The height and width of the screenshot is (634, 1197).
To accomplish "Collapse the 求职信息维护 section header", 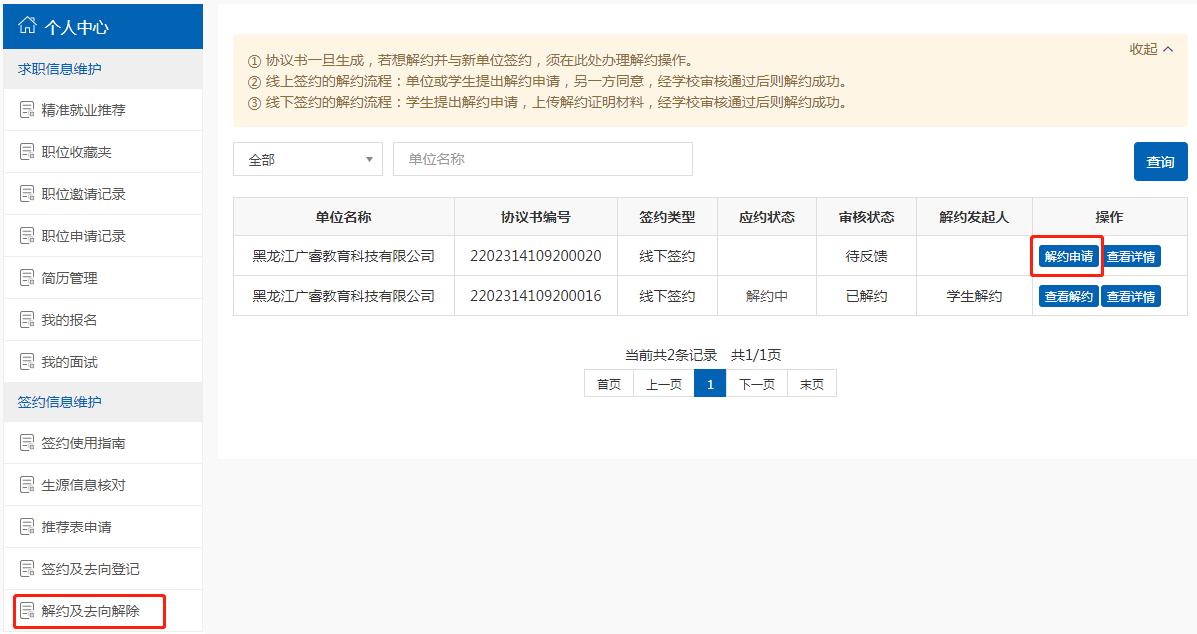I will click(60, 69).
